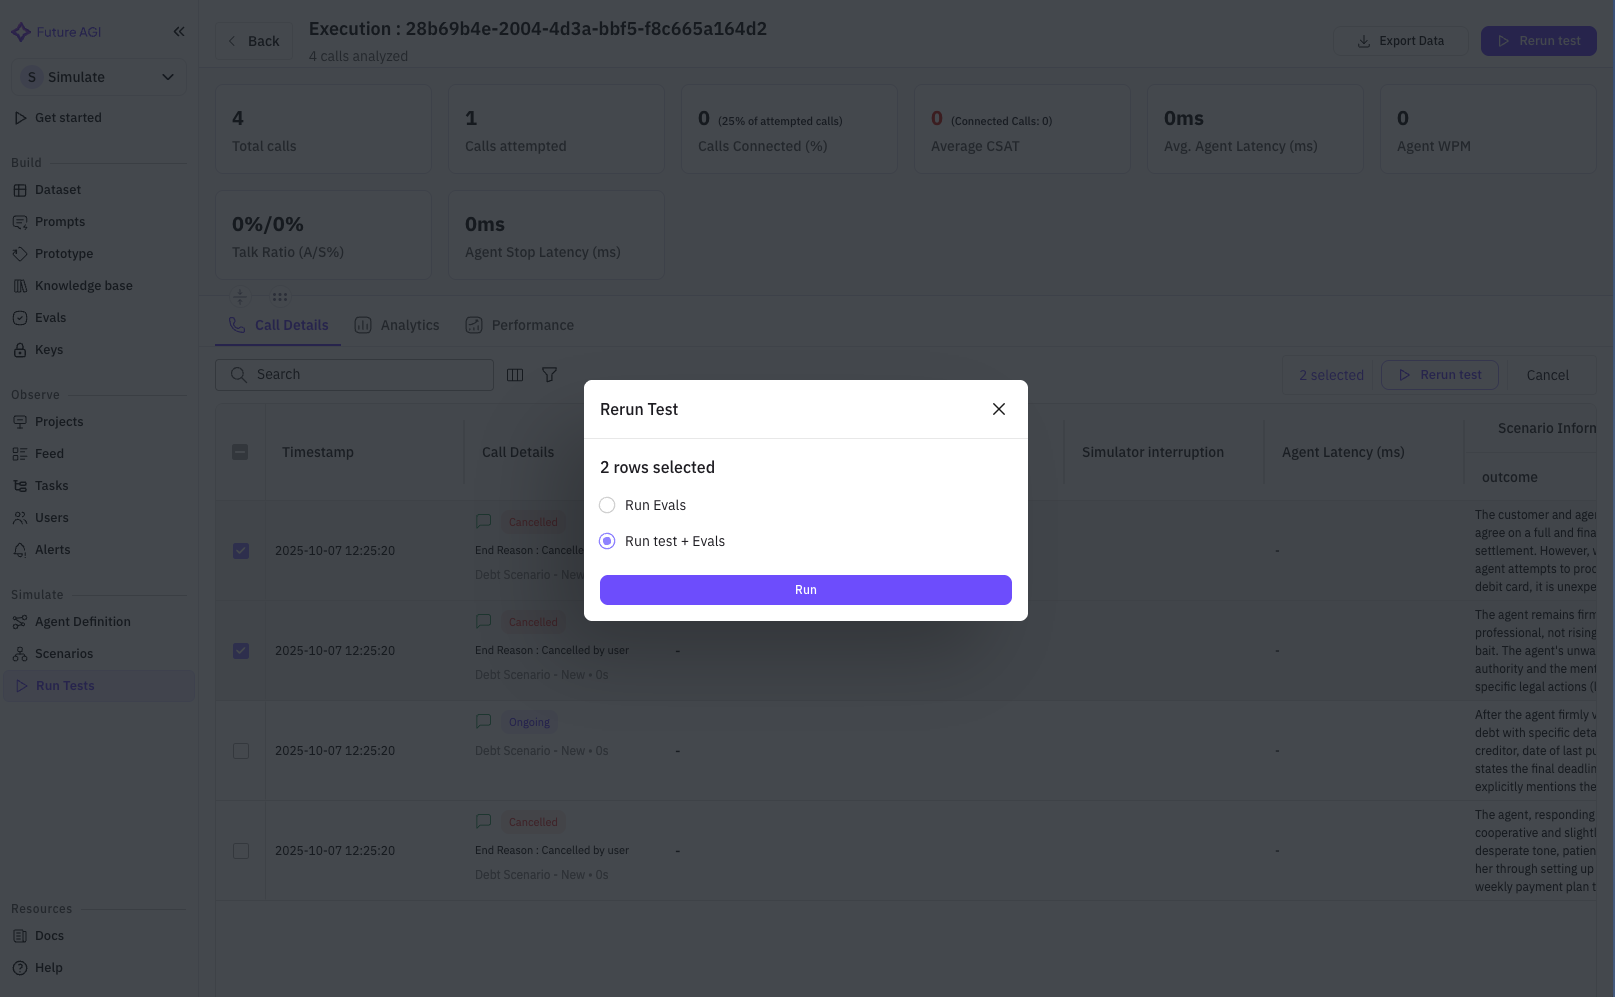Go Back to previous page
The width and height of the screenshot is (1615, 997).
(254, 41)
